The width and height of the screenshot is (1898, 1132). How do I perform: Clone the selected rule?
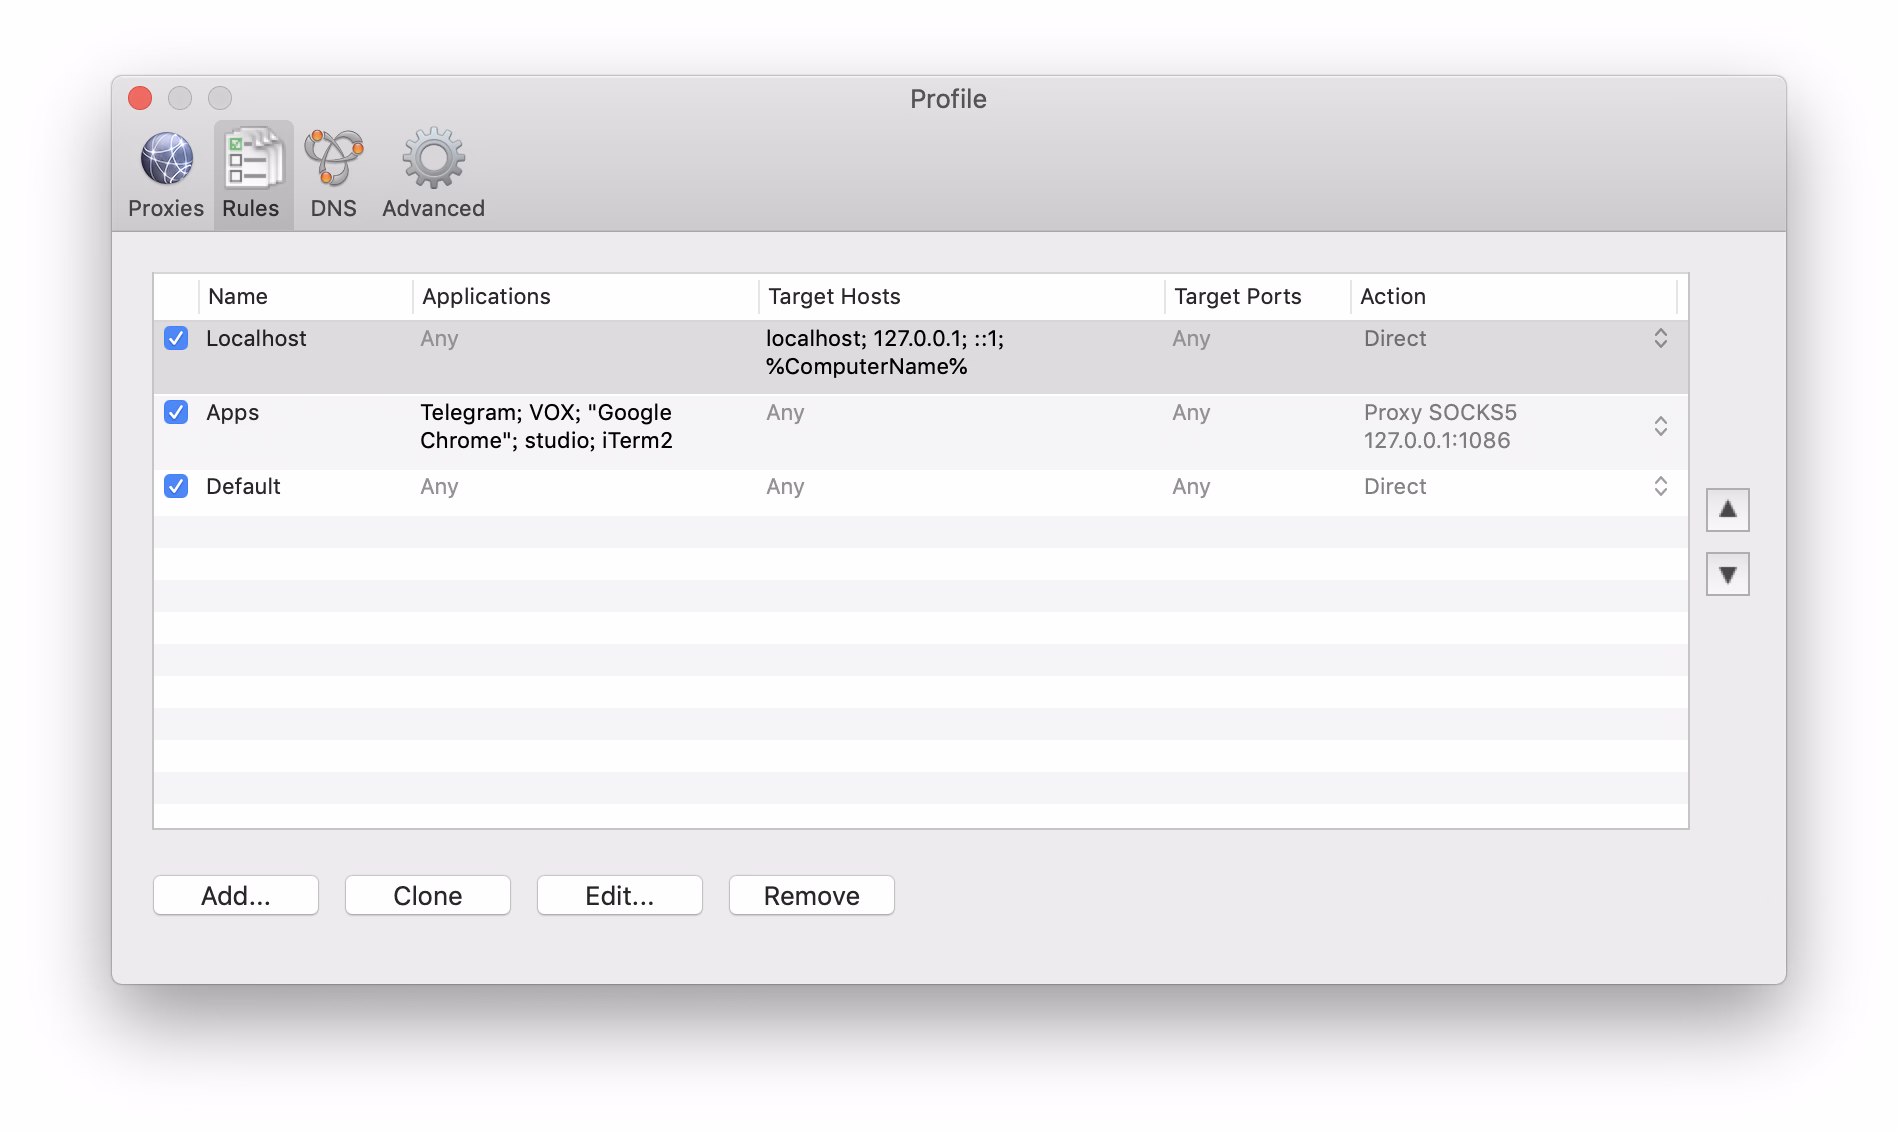click(x=428, y=896)
